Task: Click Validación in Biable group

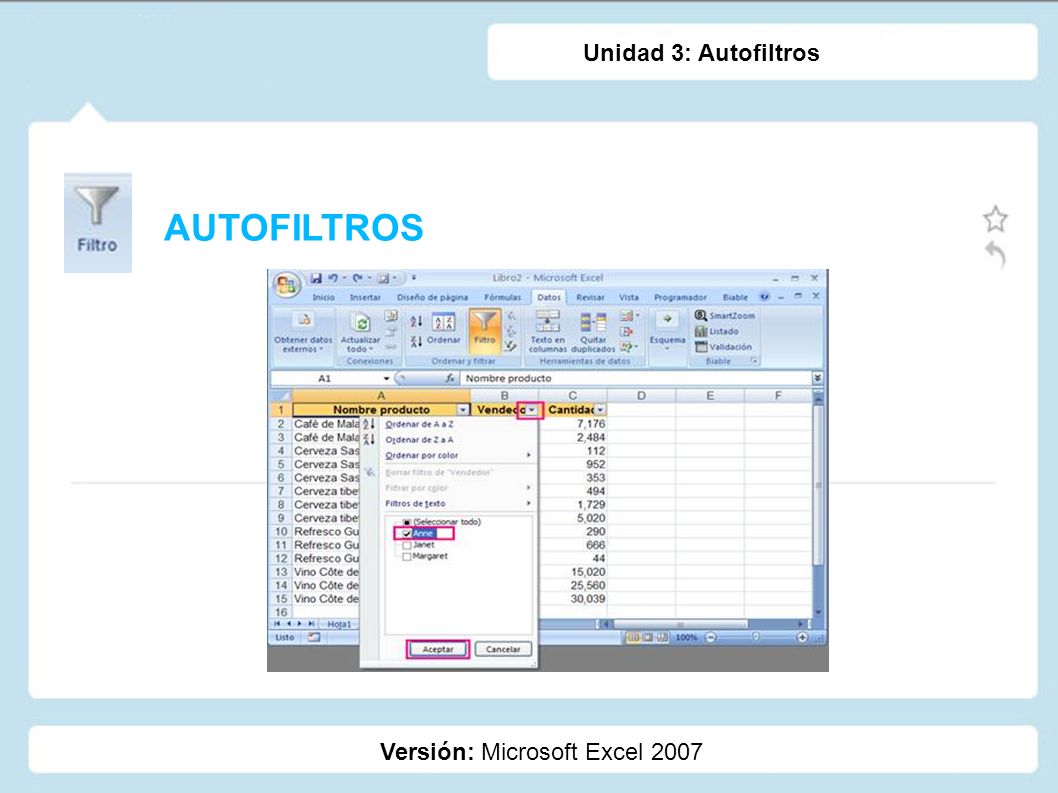Action: click(723, 347)
